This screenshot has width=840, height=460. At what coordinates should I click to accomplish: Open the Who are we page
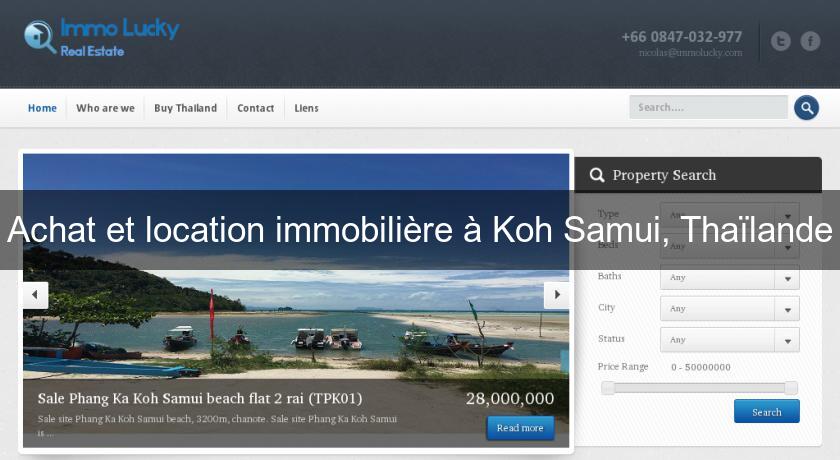pyautogui.click(x=106, y=108)
